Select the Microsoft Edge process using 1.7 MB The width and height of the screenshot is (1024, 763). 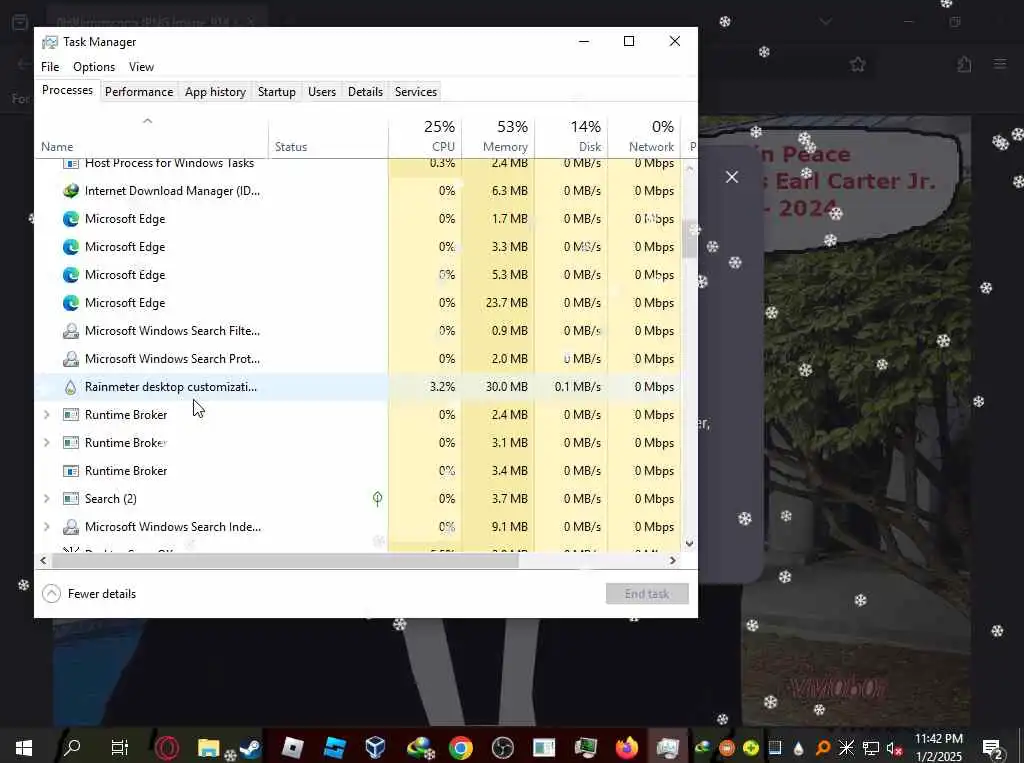(358, 219)
